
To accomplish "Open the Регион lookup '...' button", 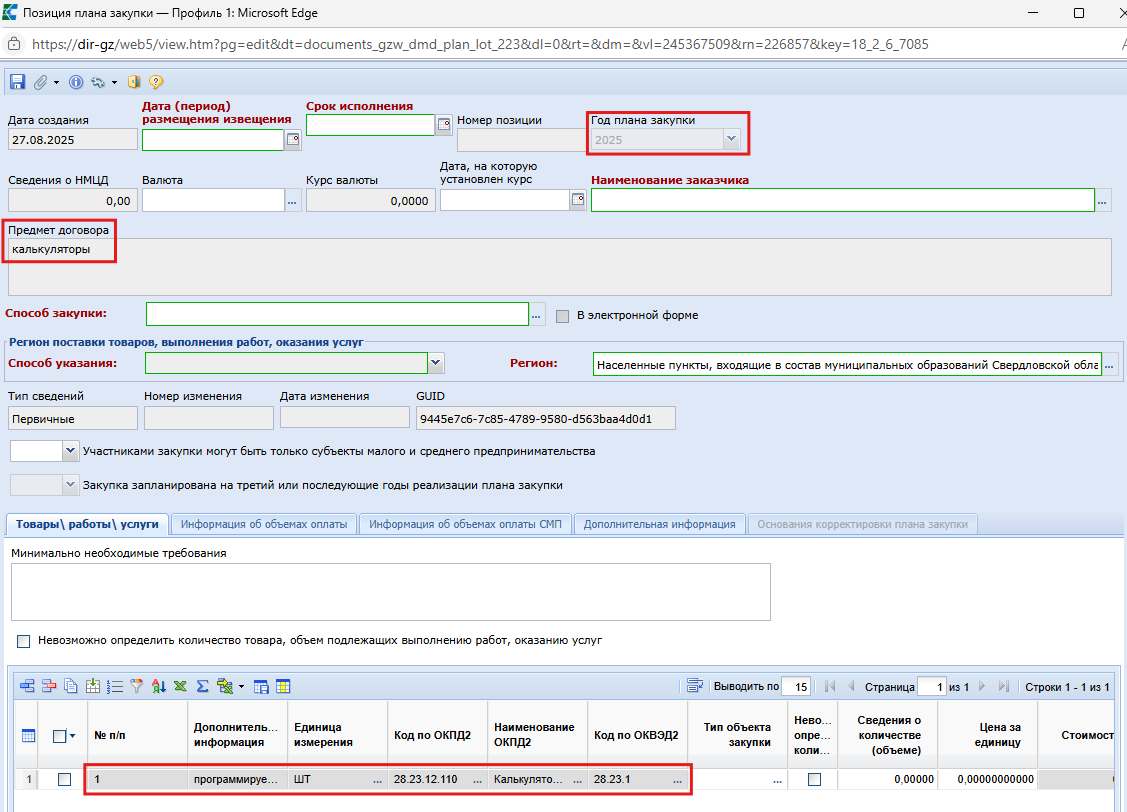I will click(x=1110, y=364).
